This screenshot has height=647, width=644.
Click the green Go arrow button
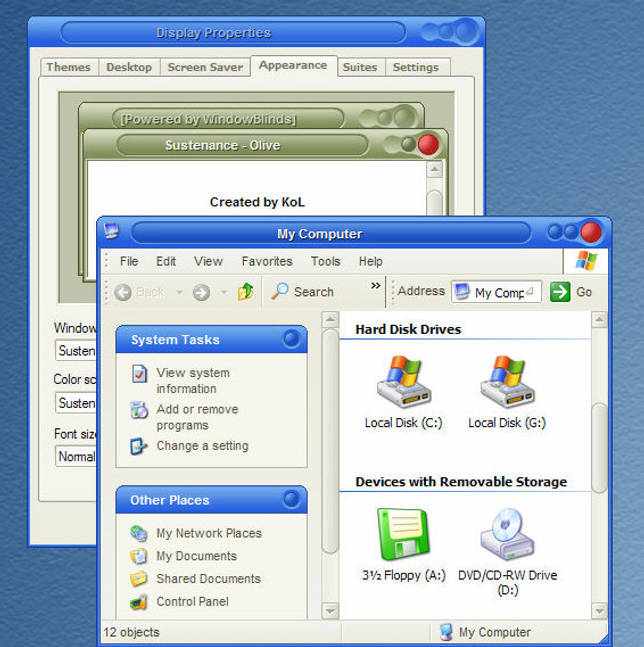click(x=560, y=292)
